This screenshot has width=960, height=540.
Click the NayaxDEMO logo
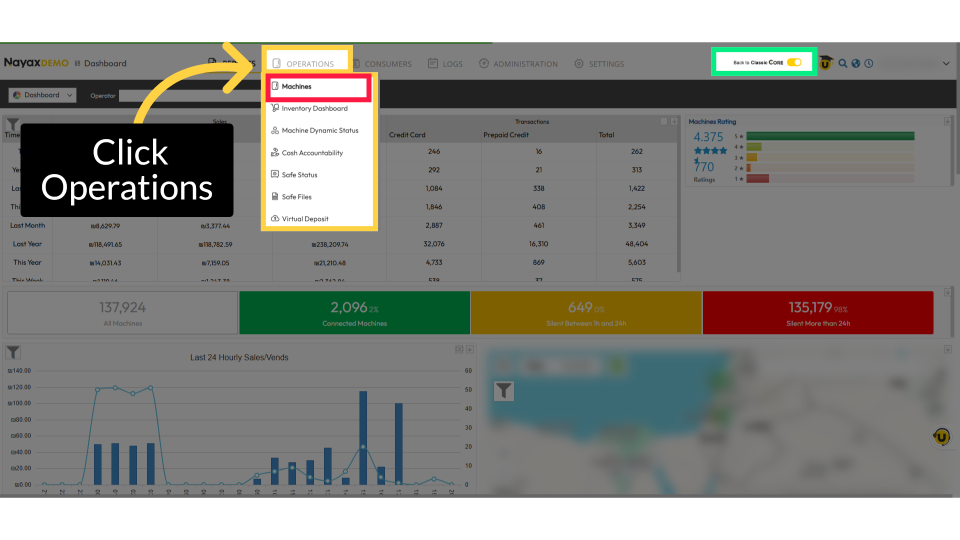36,63
